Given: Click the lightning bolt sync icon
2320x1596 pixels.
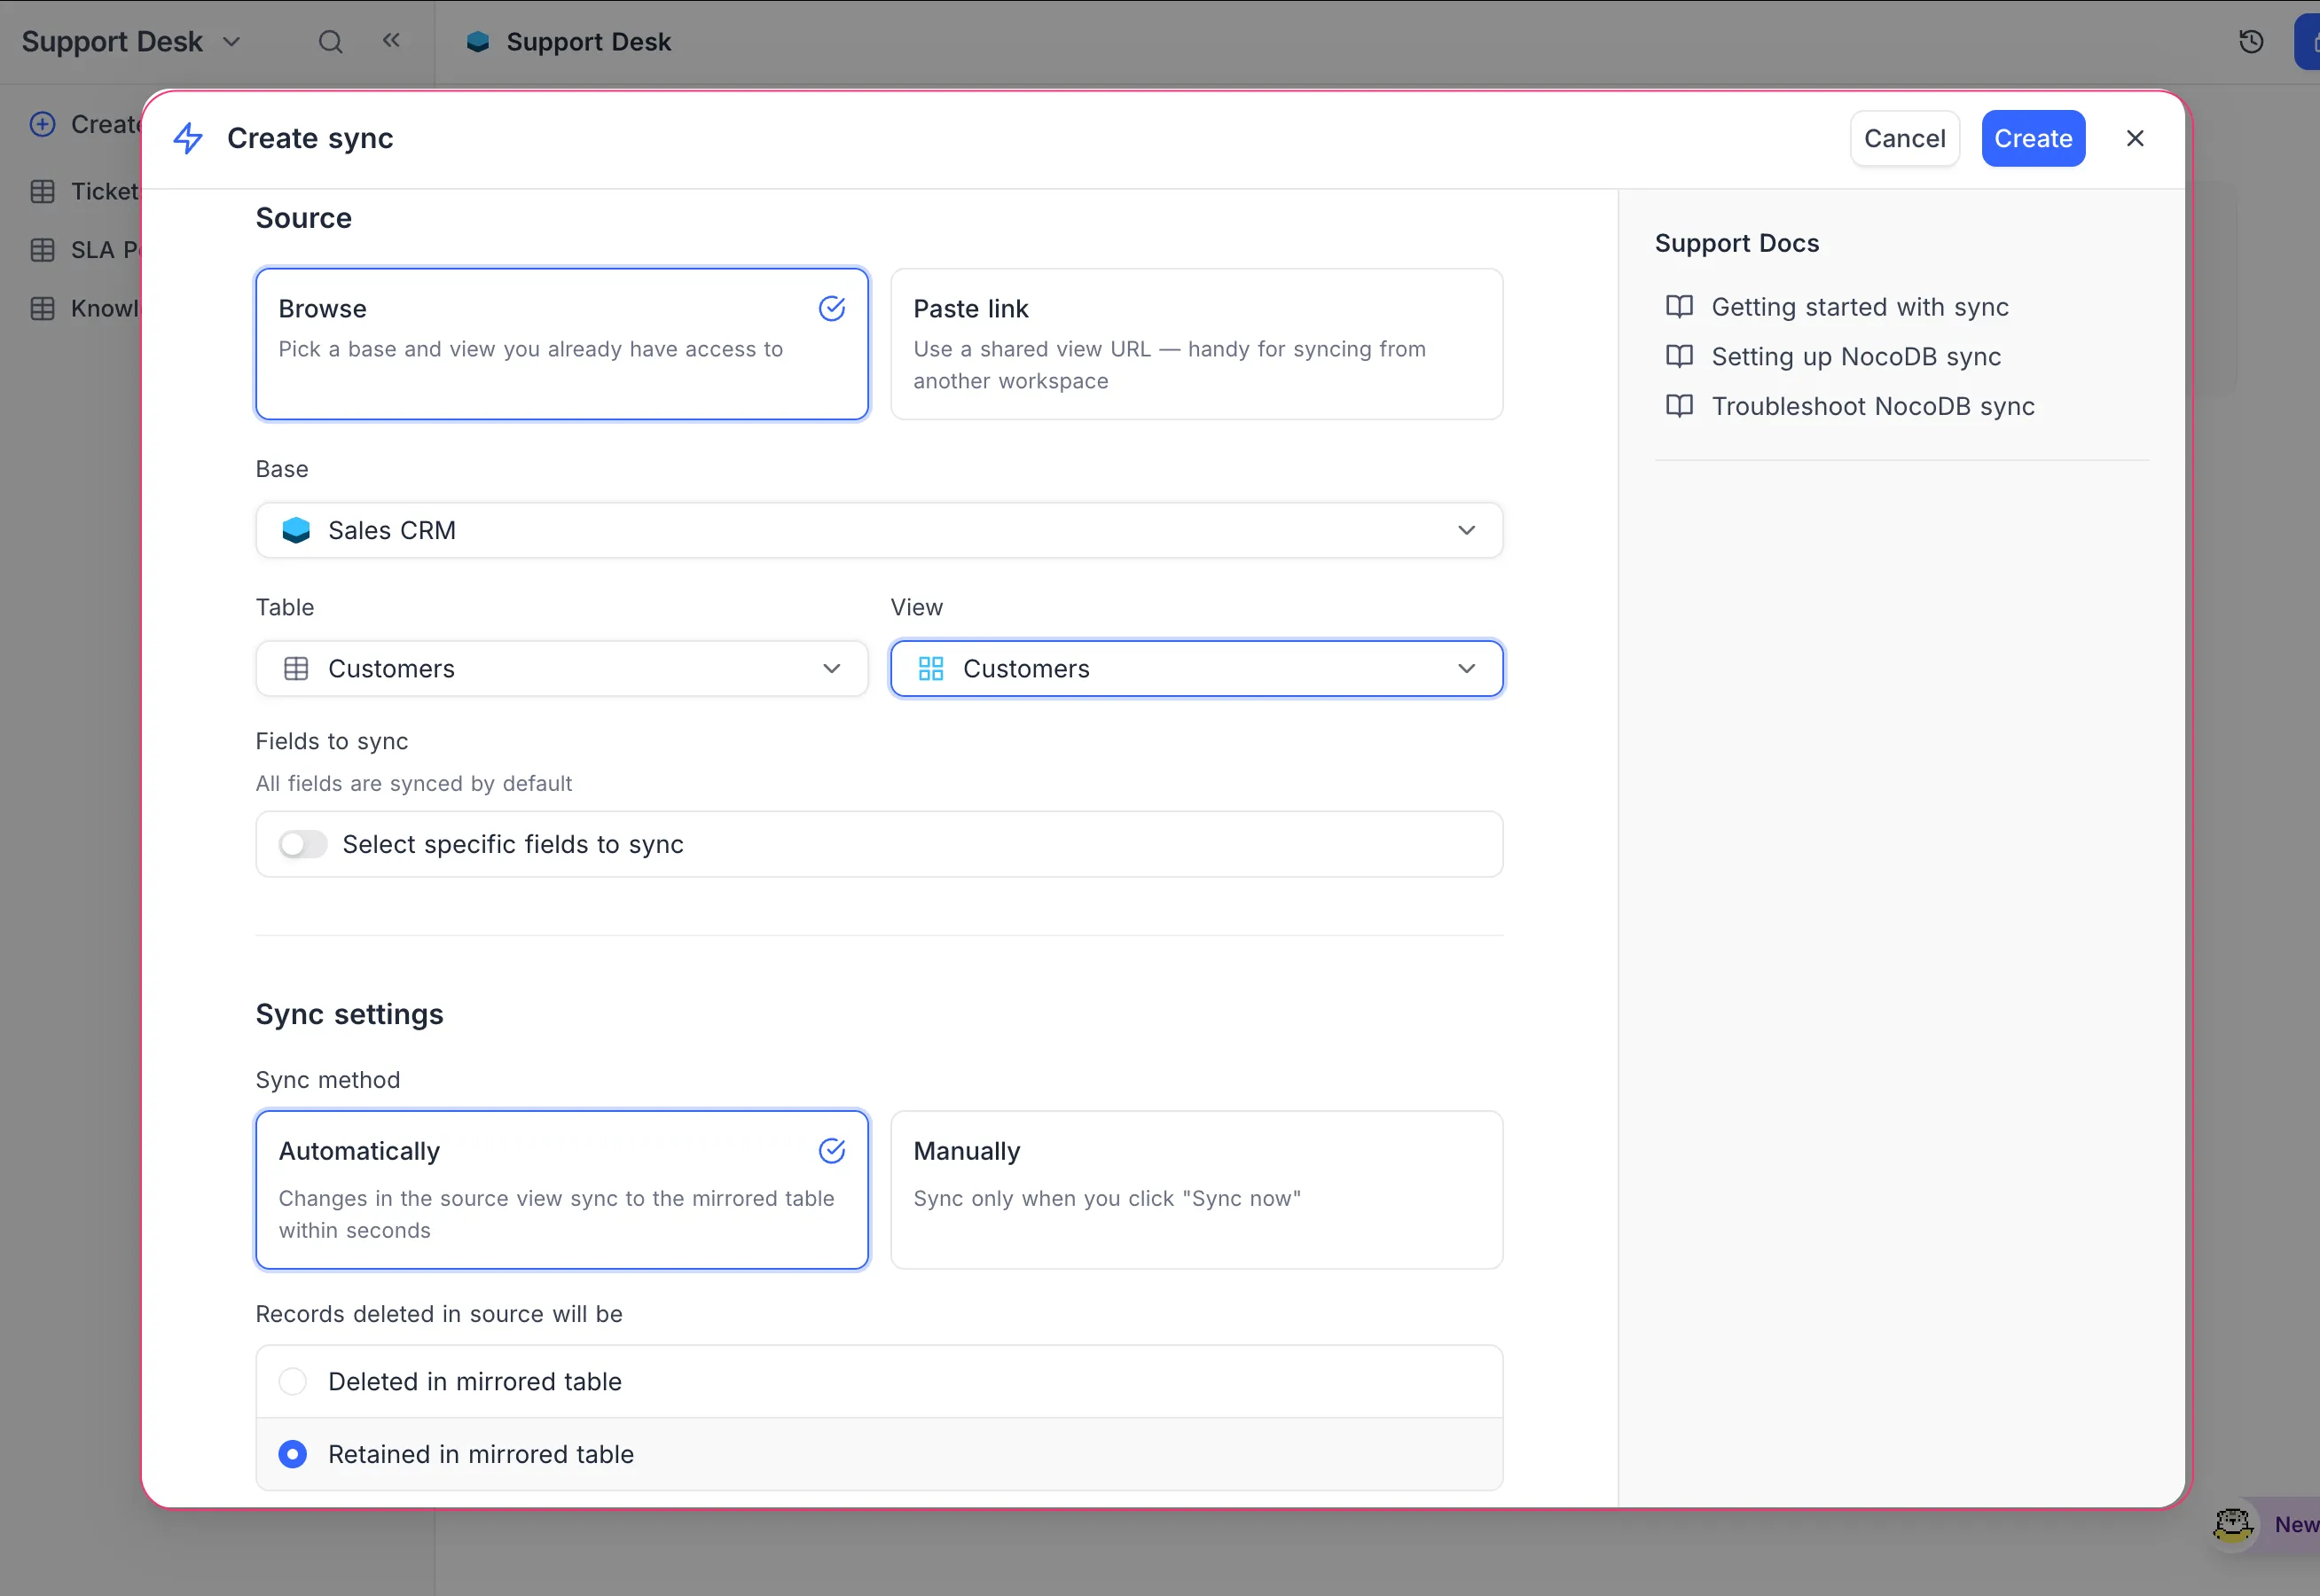Looking at the screenshot, I should point(188,138).
